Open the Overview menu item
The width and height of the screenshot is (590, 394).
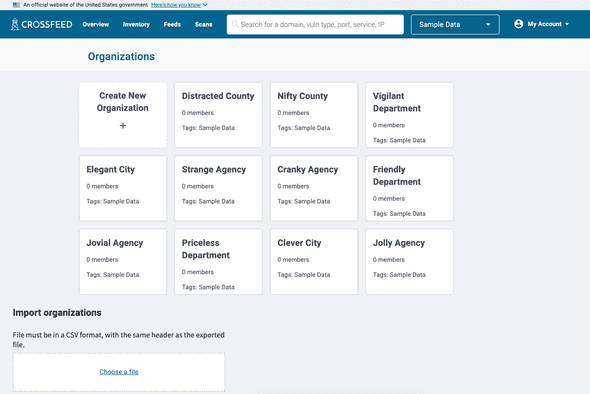[96, 24]
